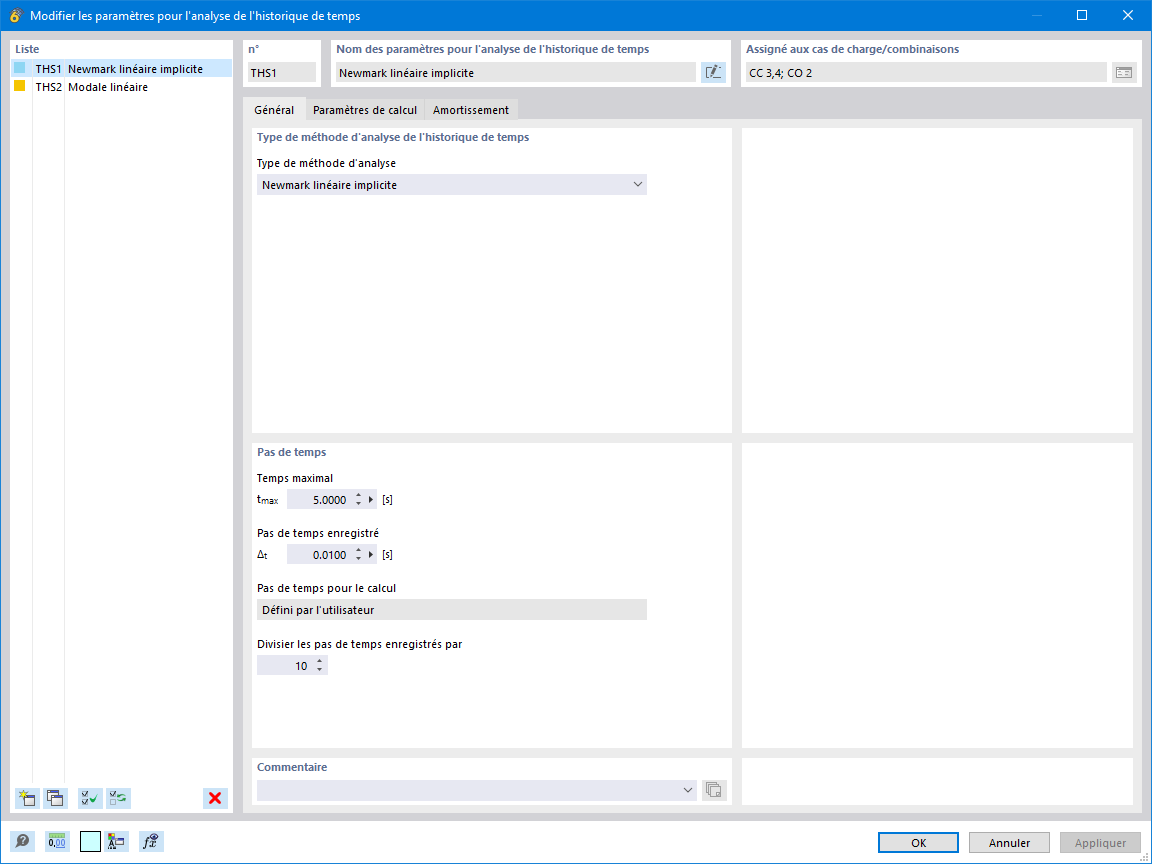Image resolution: width=1152 pixels, height=864 pixels.
Task: Open the fx formula icon
Action: pyautogui.click(x=151, y=842)
